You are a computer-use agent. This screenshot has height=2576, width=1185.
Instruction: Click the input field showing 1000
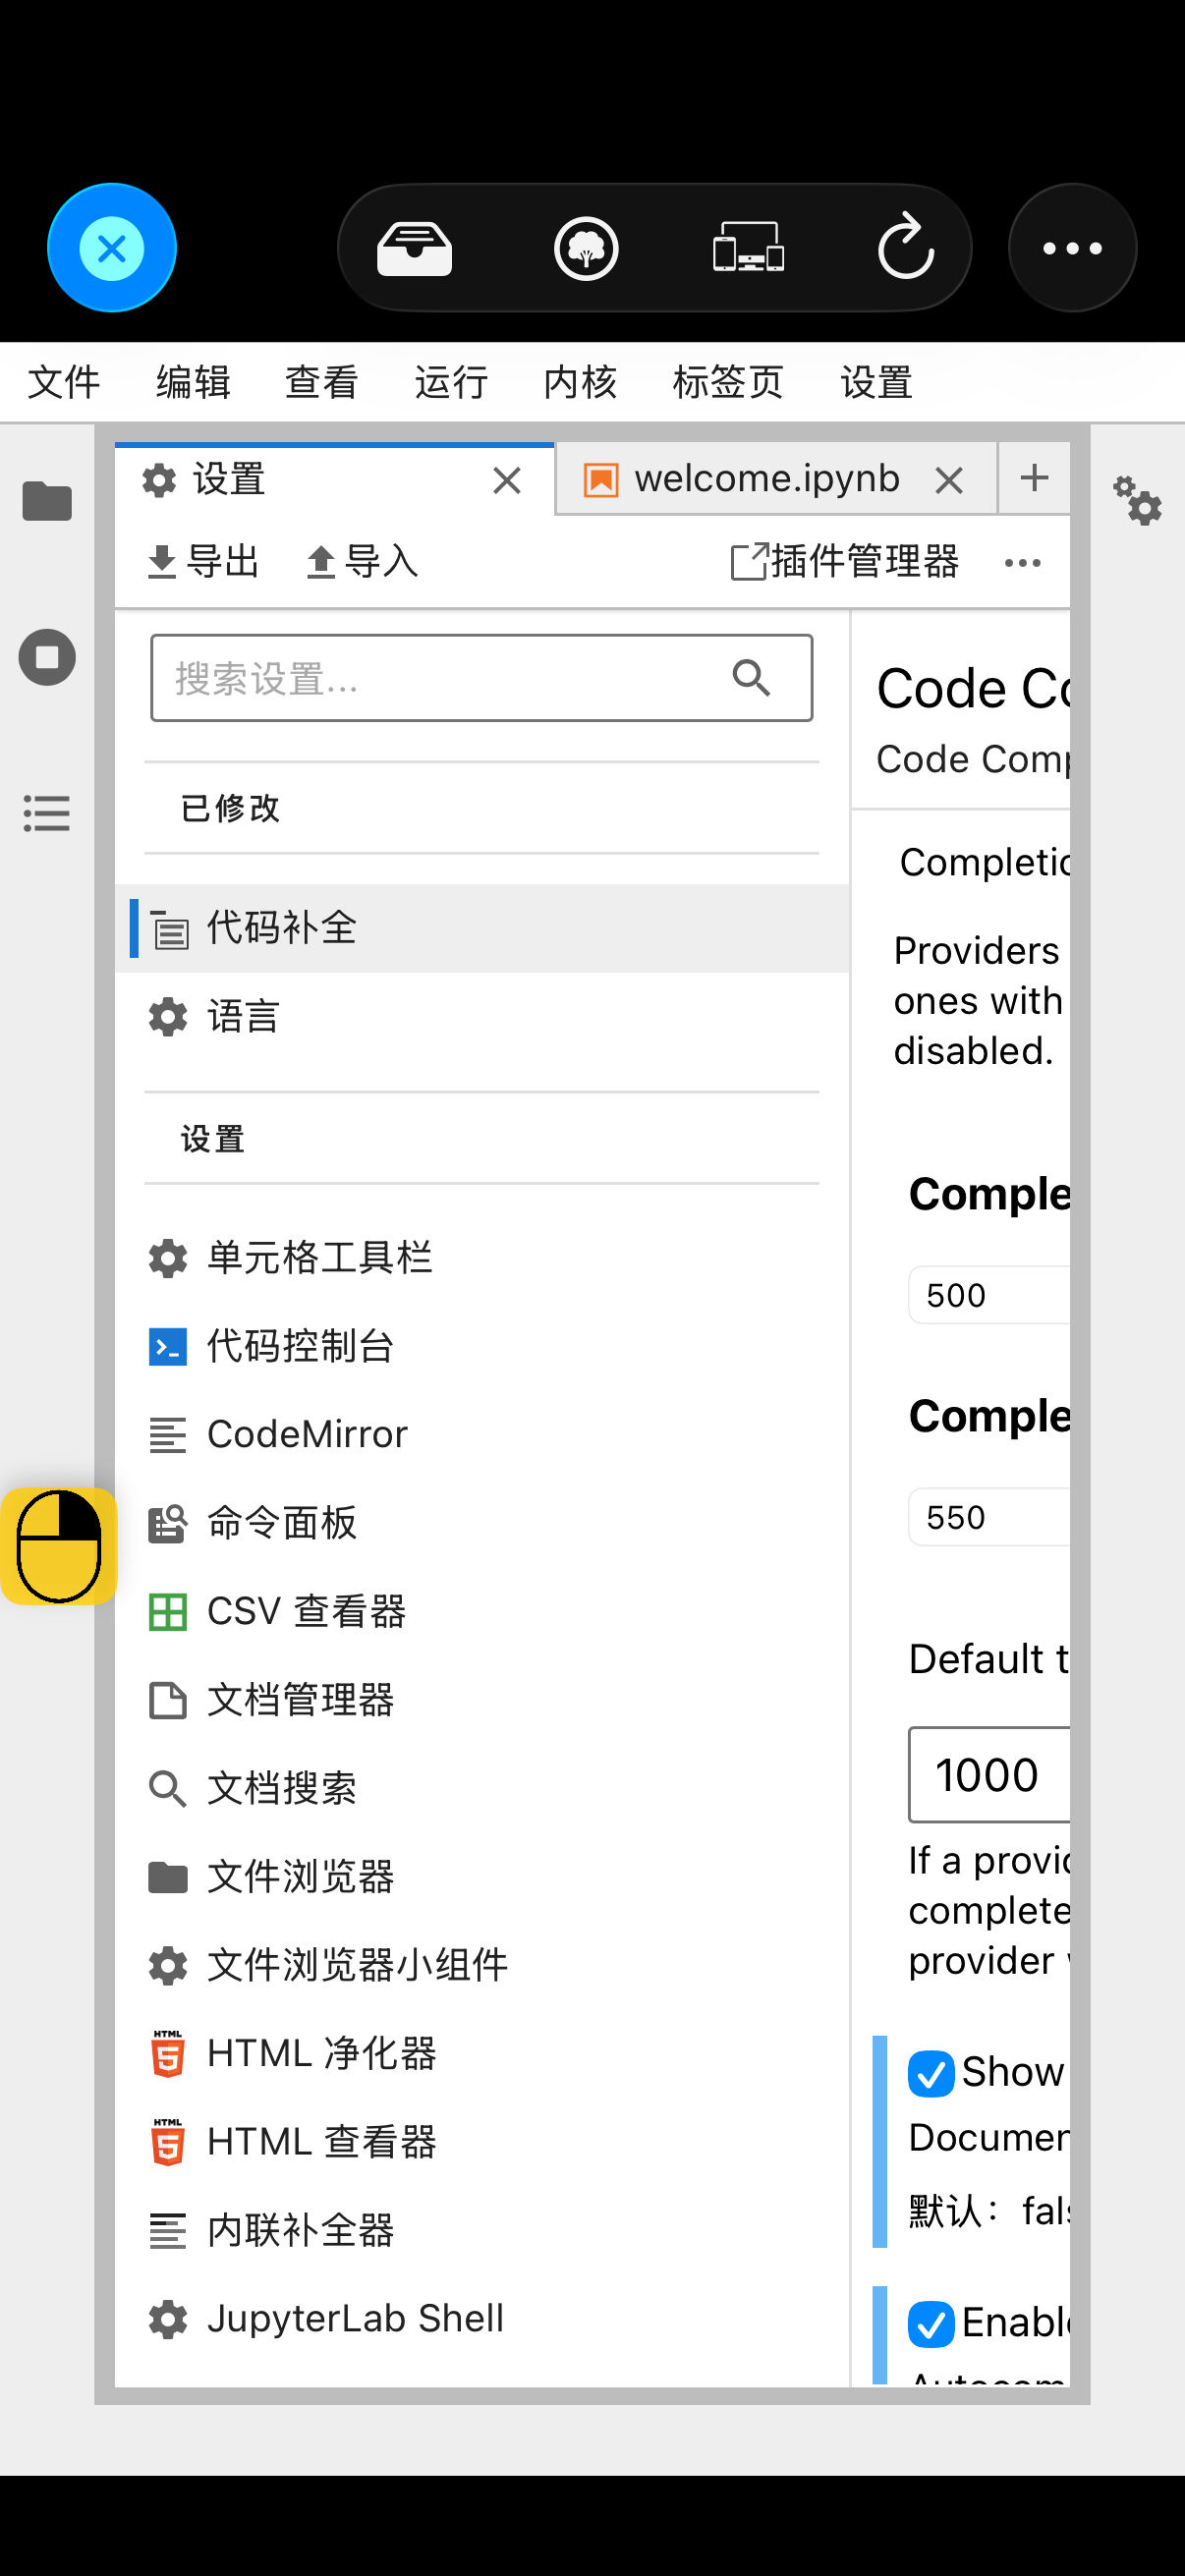tap(989, 1775)
